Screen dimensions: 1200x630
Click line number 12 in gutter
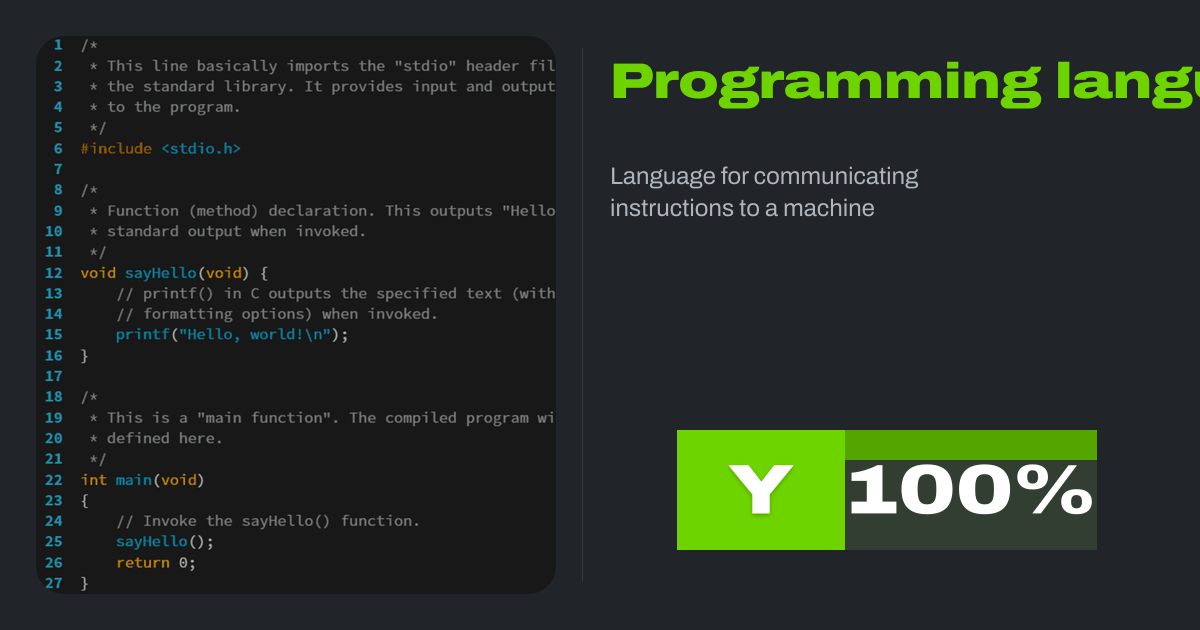pos(54,272)
